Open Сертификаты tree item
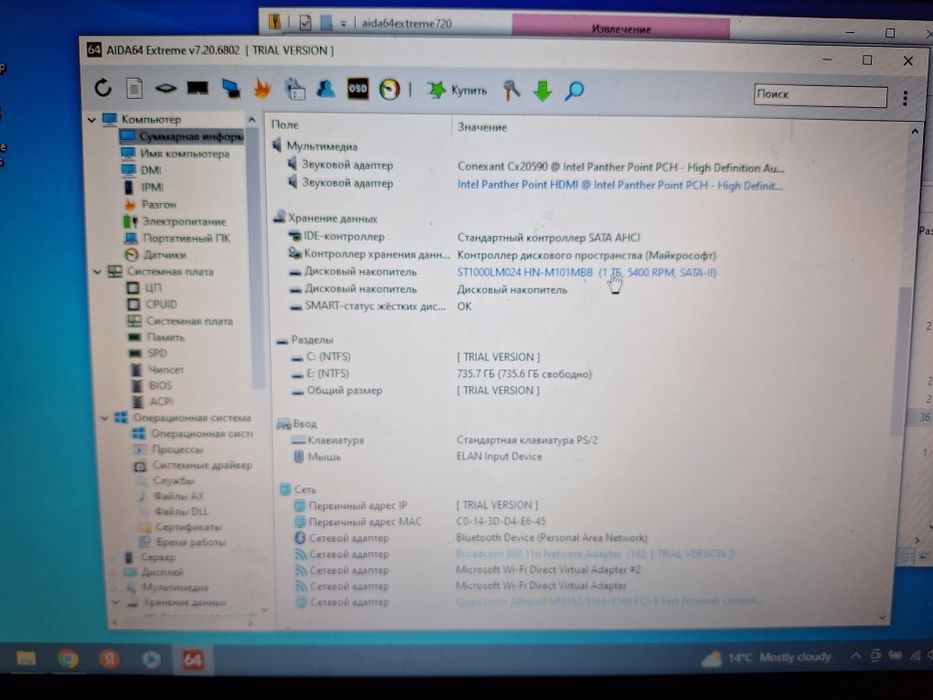The image size is (933, 700). [x=180, y=527]
